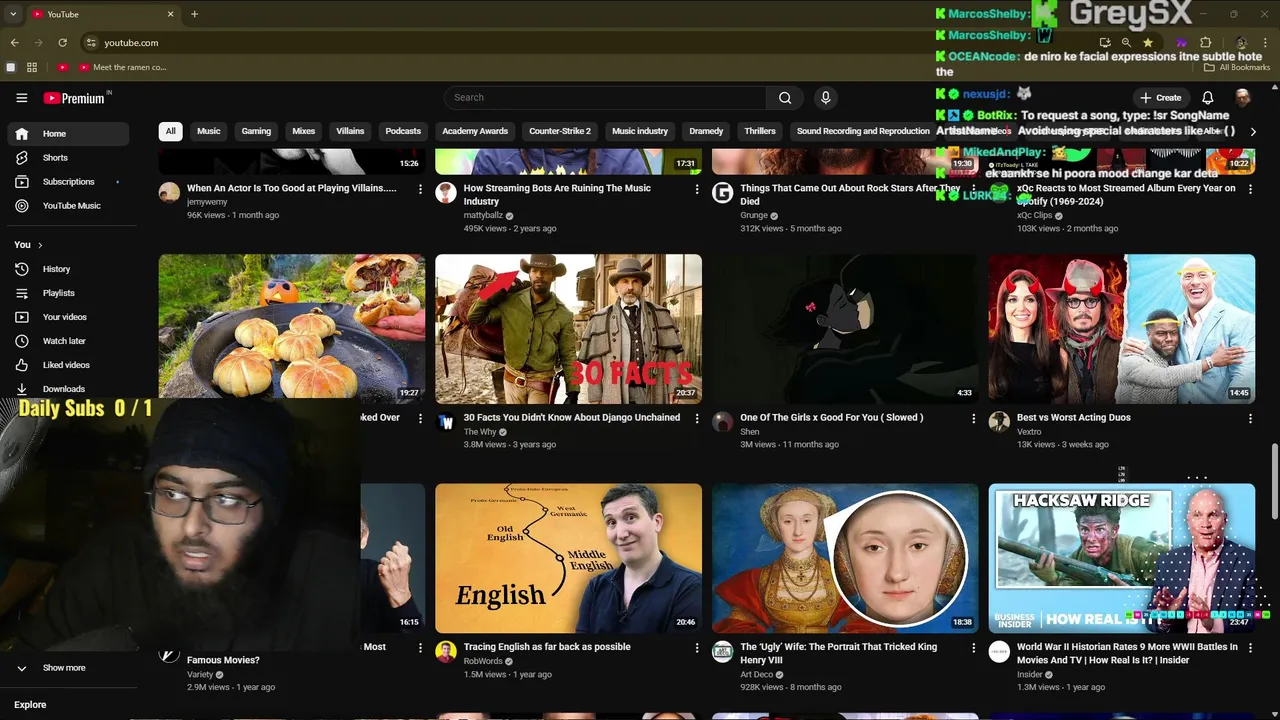Image resolution: width=1280 pixels, height=720 pixels.
Task: Click the youtube.com address bar
Action: [131, 43]
